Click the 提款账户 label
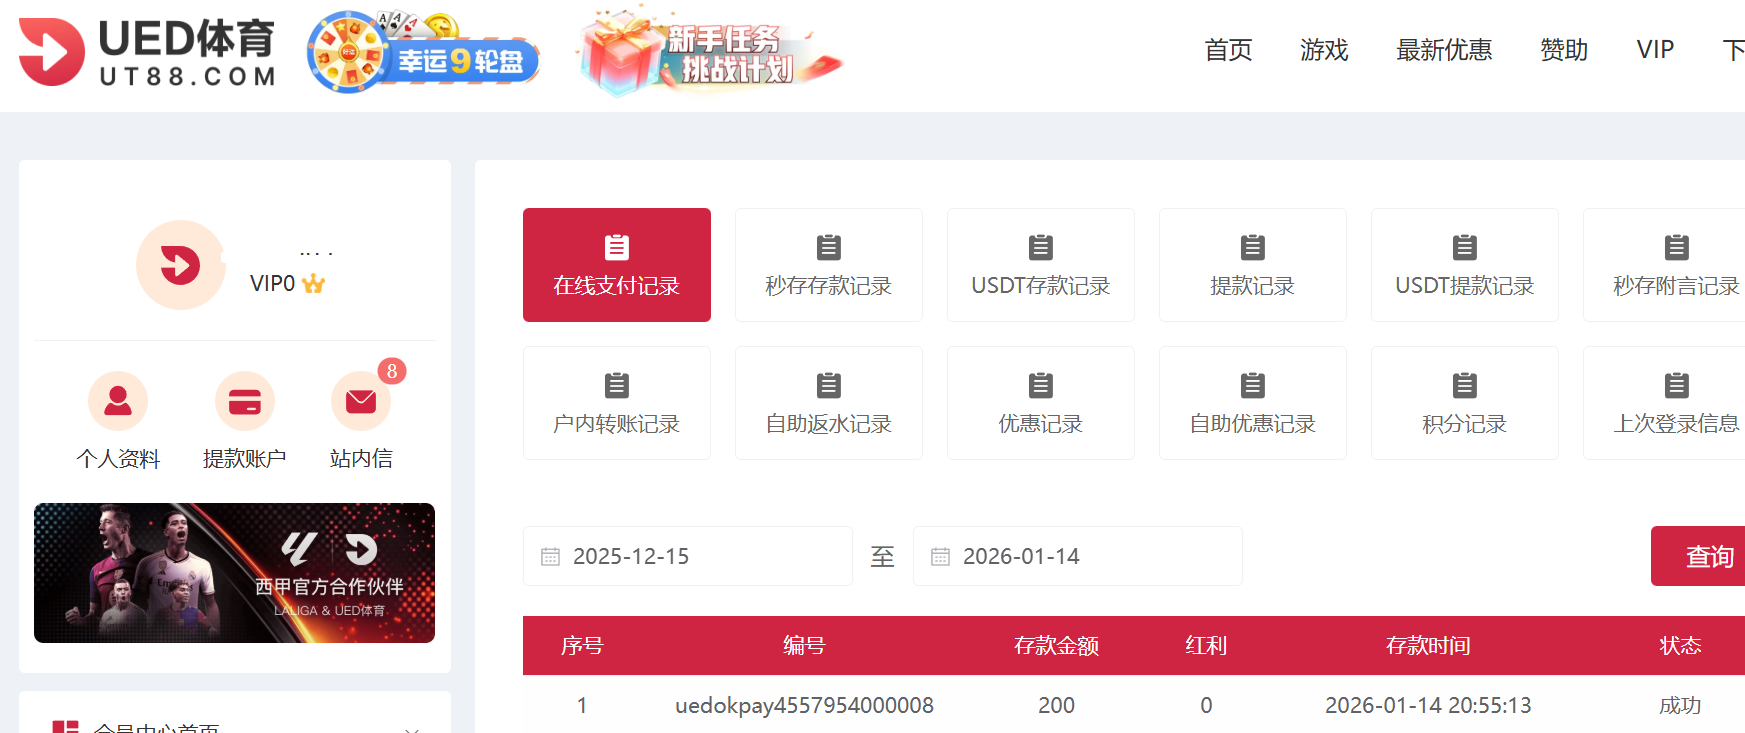1745x733 pixels. [x=245, y=458]
